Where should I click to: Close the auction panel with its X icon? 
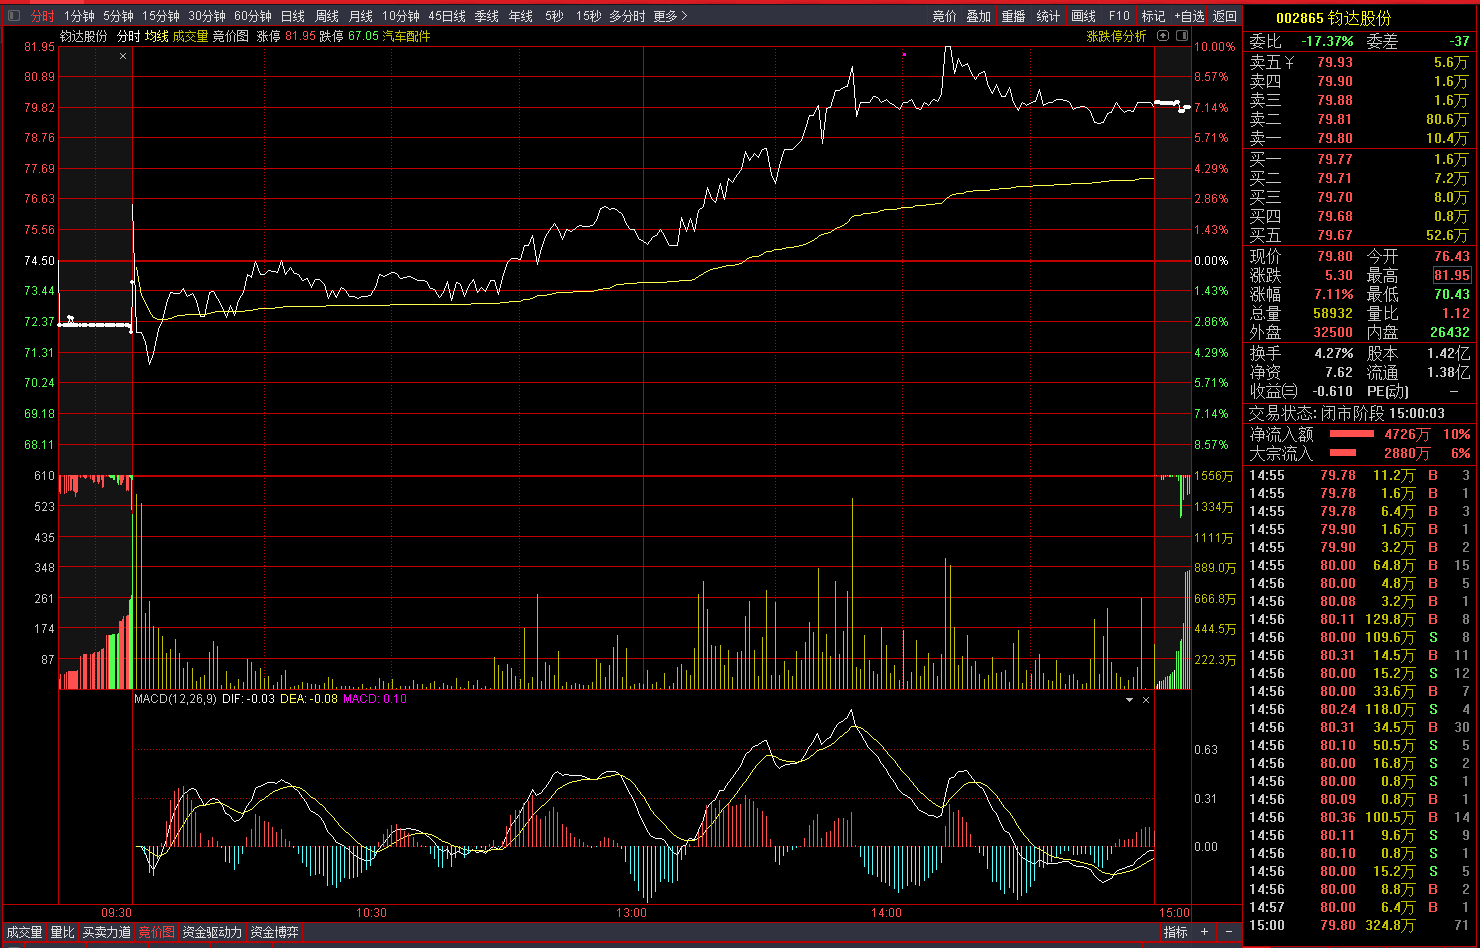(123, 57)
